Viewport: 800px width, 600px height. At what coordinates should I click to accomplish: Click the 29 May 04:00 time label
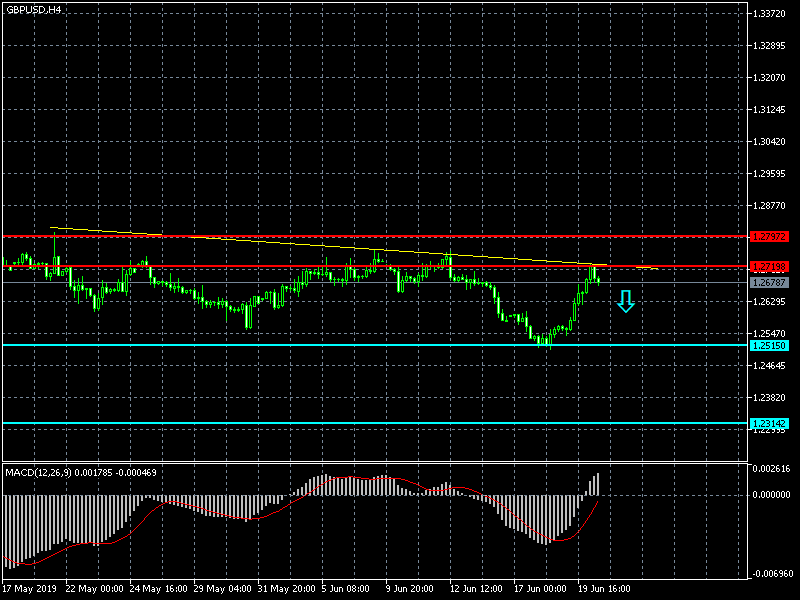click(223, 589)
